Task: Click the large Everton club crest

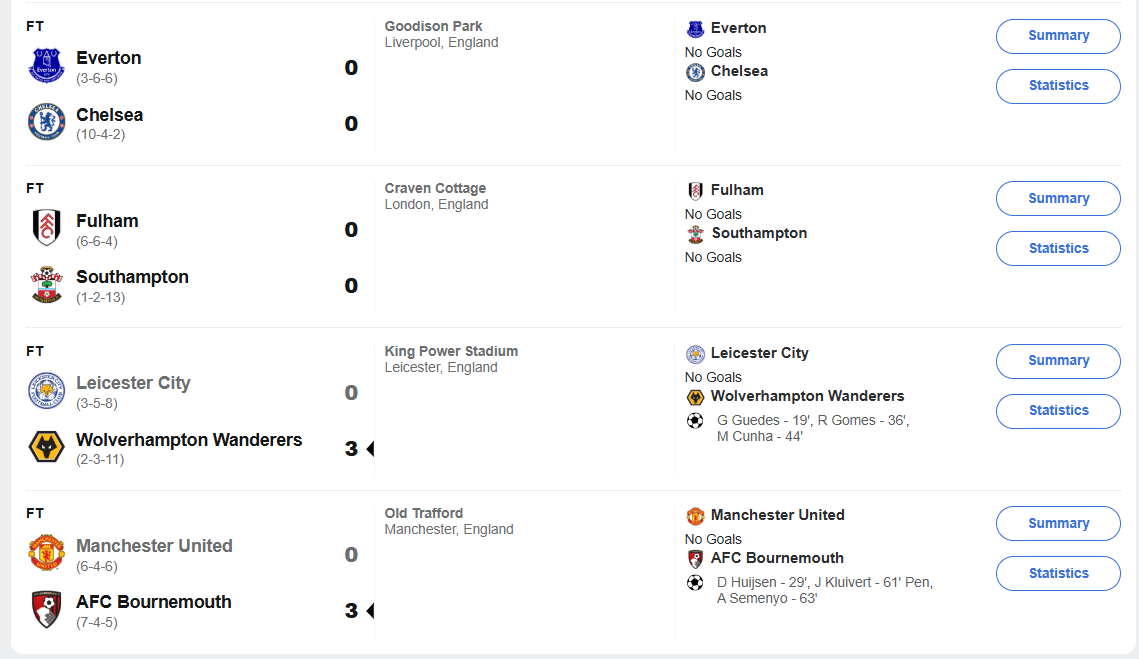Action: tap(47, 66)
